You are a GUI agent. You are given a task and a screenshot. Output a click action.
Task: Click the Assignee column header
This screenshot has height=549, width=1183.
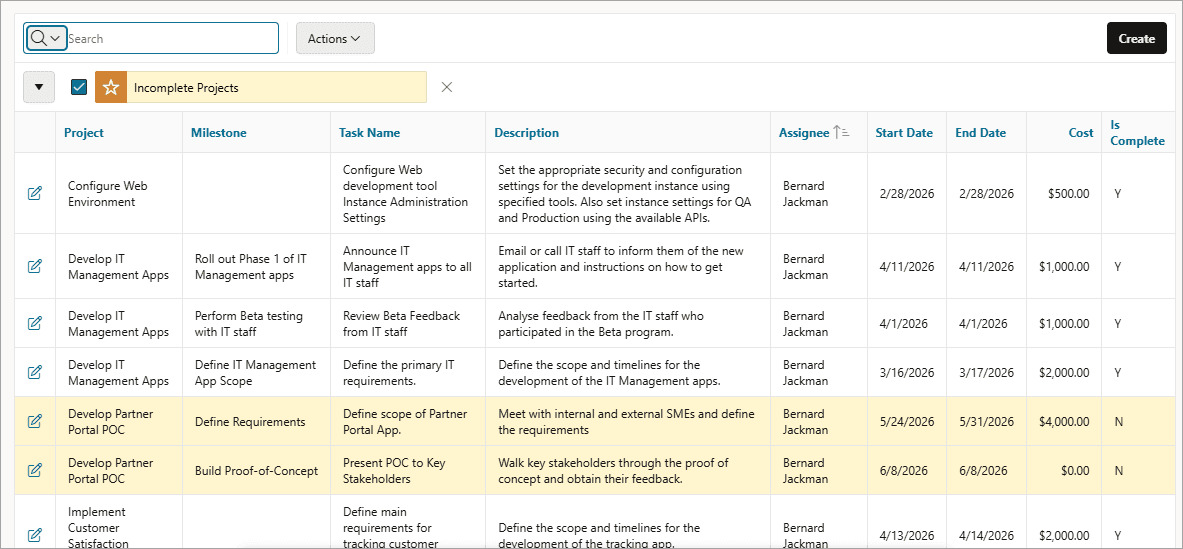(804, 133)
